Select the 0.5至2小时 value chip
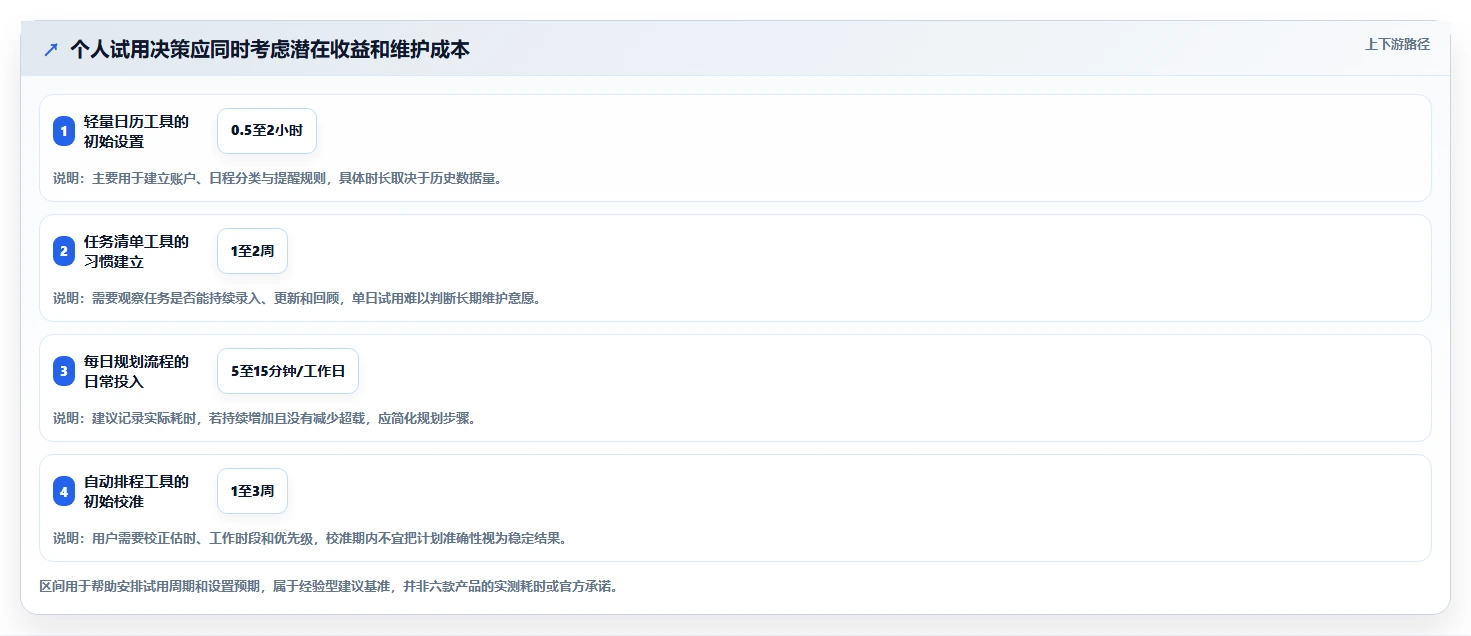Screen dimensions: 1471x636 click(267, 131)
